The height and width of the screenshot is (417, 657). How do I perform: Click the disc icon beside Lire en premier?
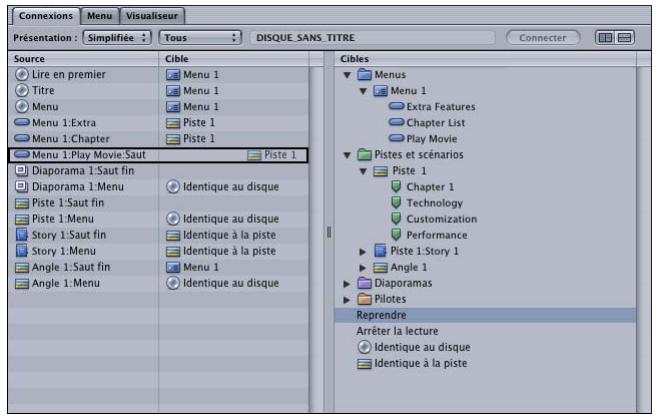22,75
